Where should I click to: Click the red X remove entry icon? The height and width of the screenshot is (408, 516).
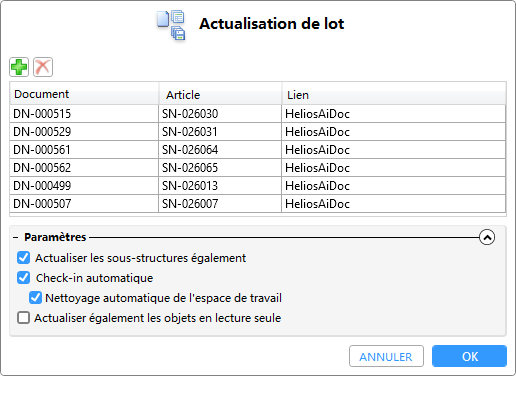point(43,67)
